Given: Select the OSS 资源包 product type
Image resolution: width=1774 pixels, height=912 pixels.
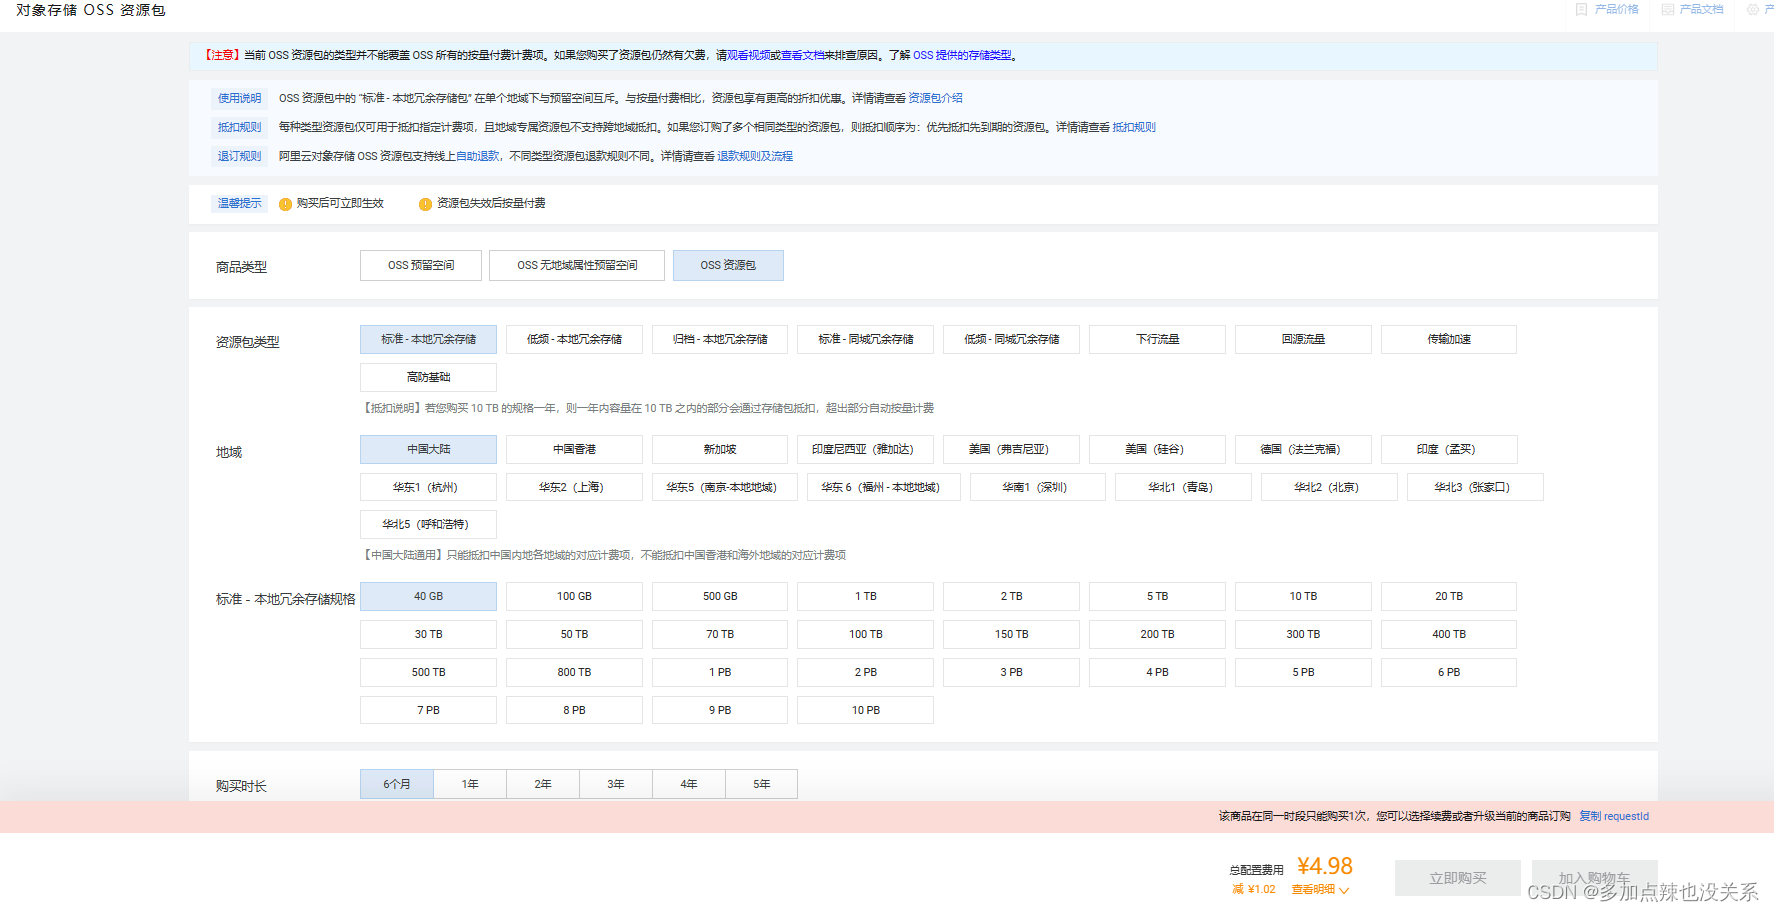Looking at the screenshot, I should (x=728, y=265).
